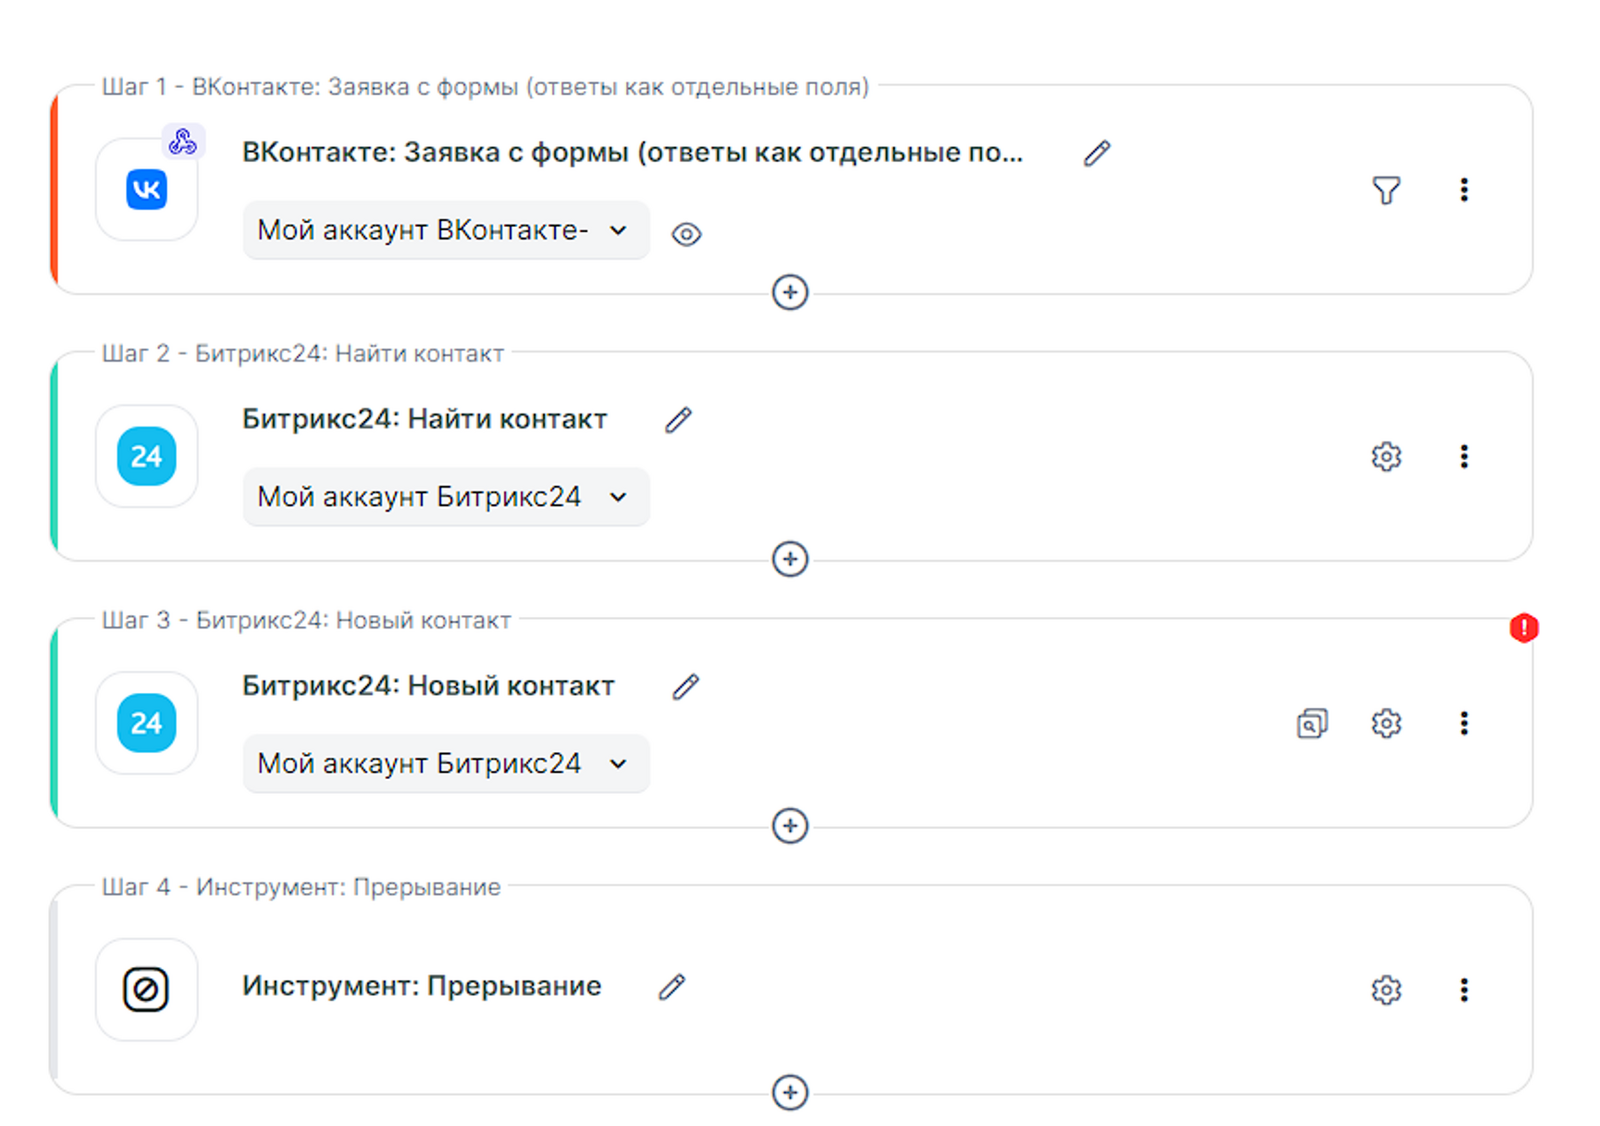Edit the VKontakte step title with pencil
This screenshot has height=1126, width=1600.
tap(1097, 153)
